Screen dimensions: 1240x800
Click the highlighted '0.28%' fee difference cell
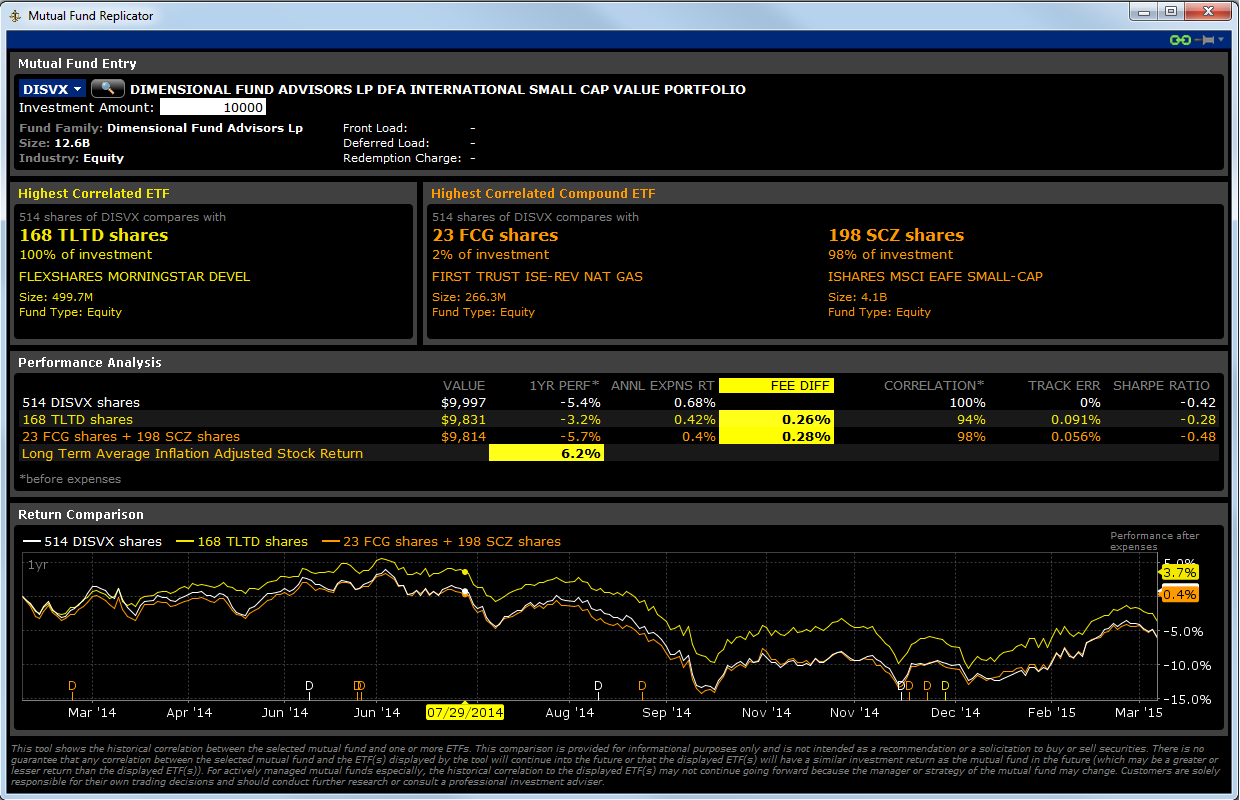point(776,437)
